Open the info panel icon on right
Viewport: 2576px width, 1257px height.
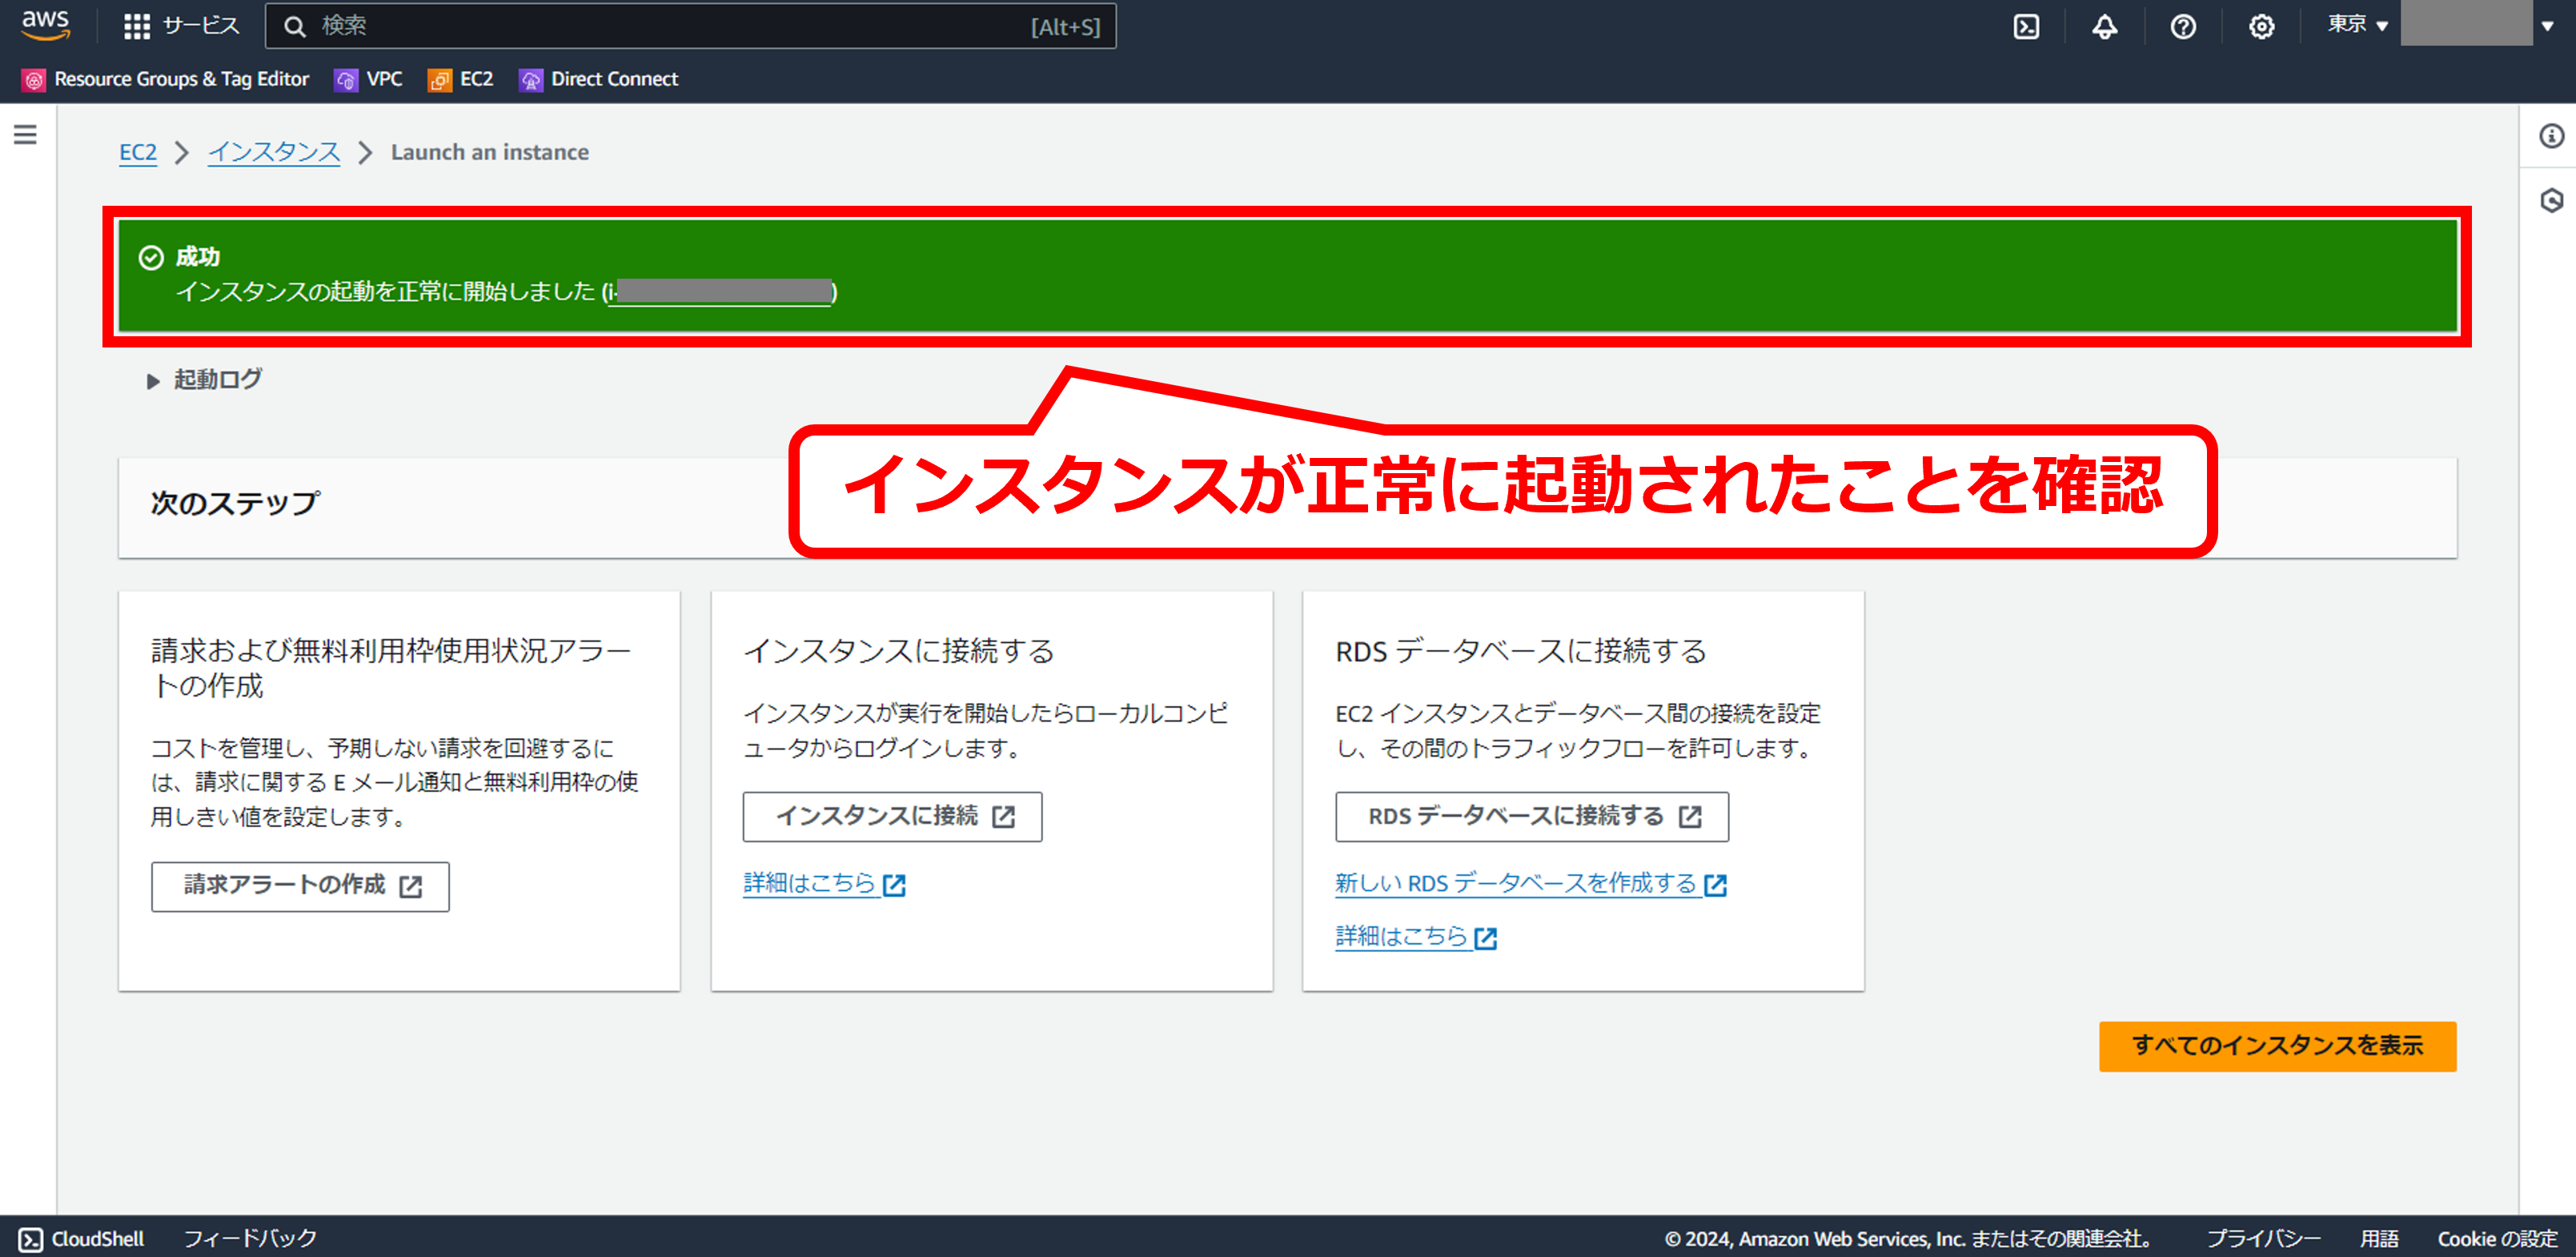coord(2551,136)
